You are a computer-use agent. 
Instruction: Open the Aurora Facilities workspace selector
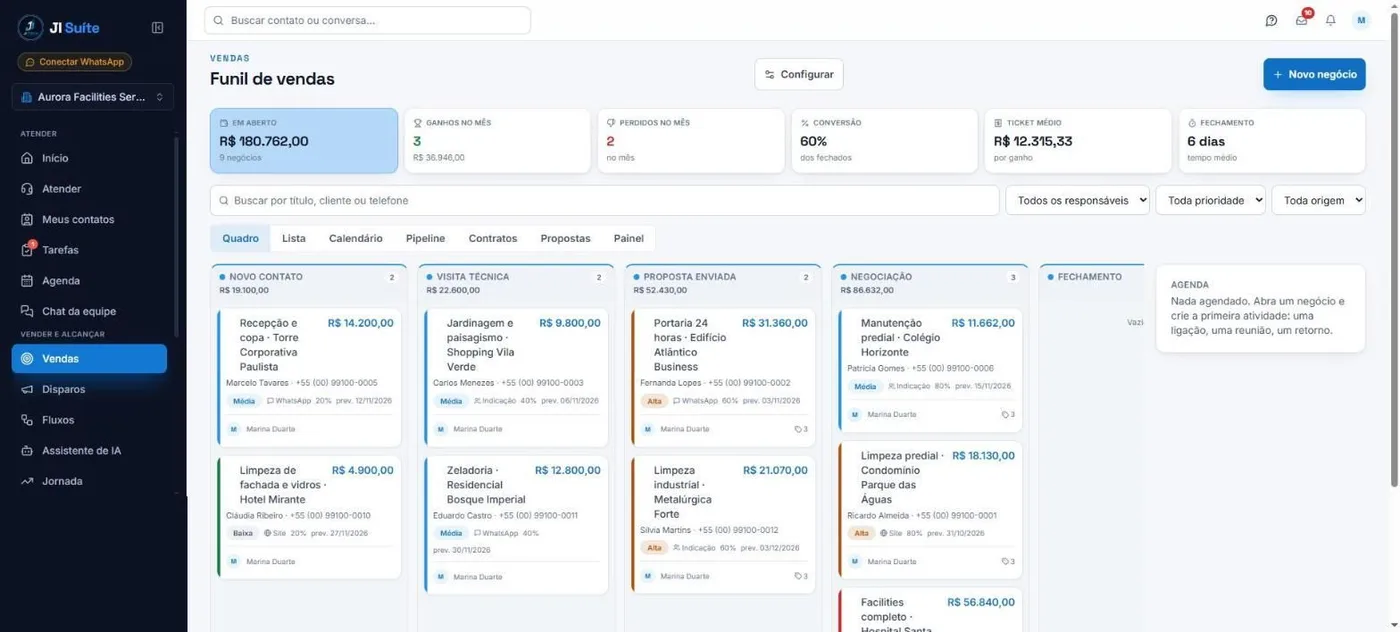pos(93,97)
